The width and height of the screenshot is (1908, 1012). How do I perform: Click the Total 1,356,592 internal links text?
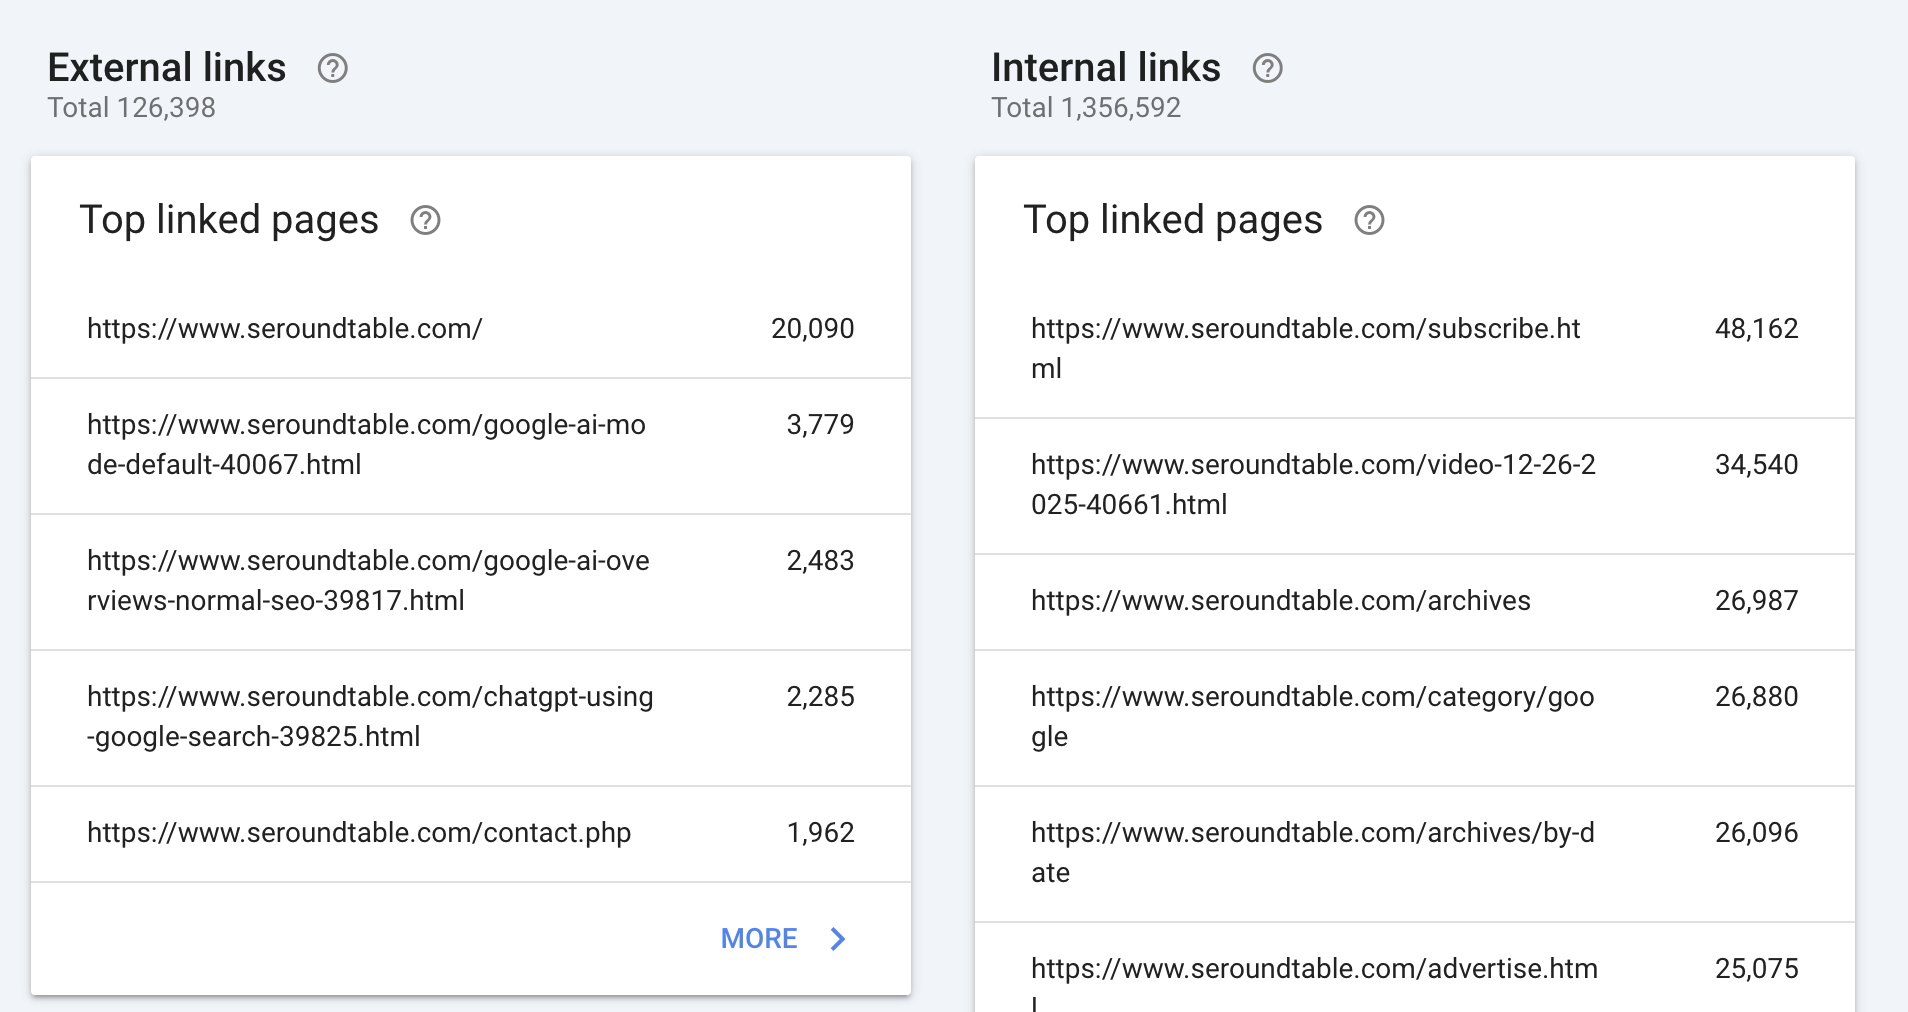tap(1085, 108)
